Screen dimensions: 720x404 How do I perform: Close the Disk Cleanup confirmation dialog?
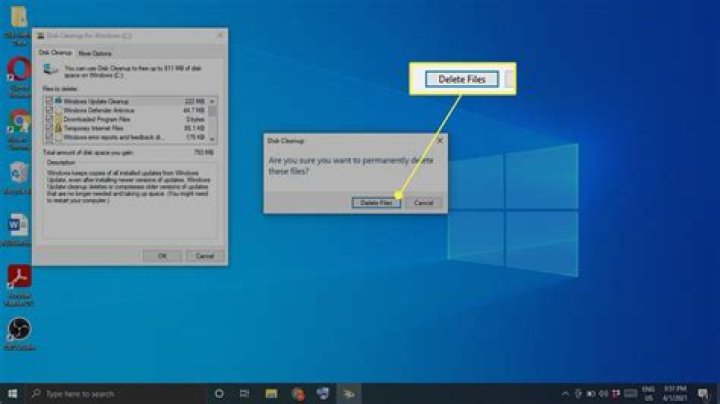(x=439, y=140)
